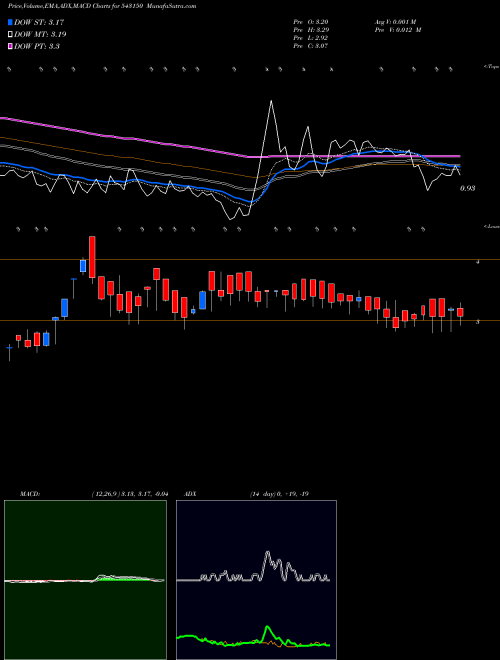Viewport: 500px width, 660px height.
Task: Click the price label 3 on the right axis
Action: (477, 322)
